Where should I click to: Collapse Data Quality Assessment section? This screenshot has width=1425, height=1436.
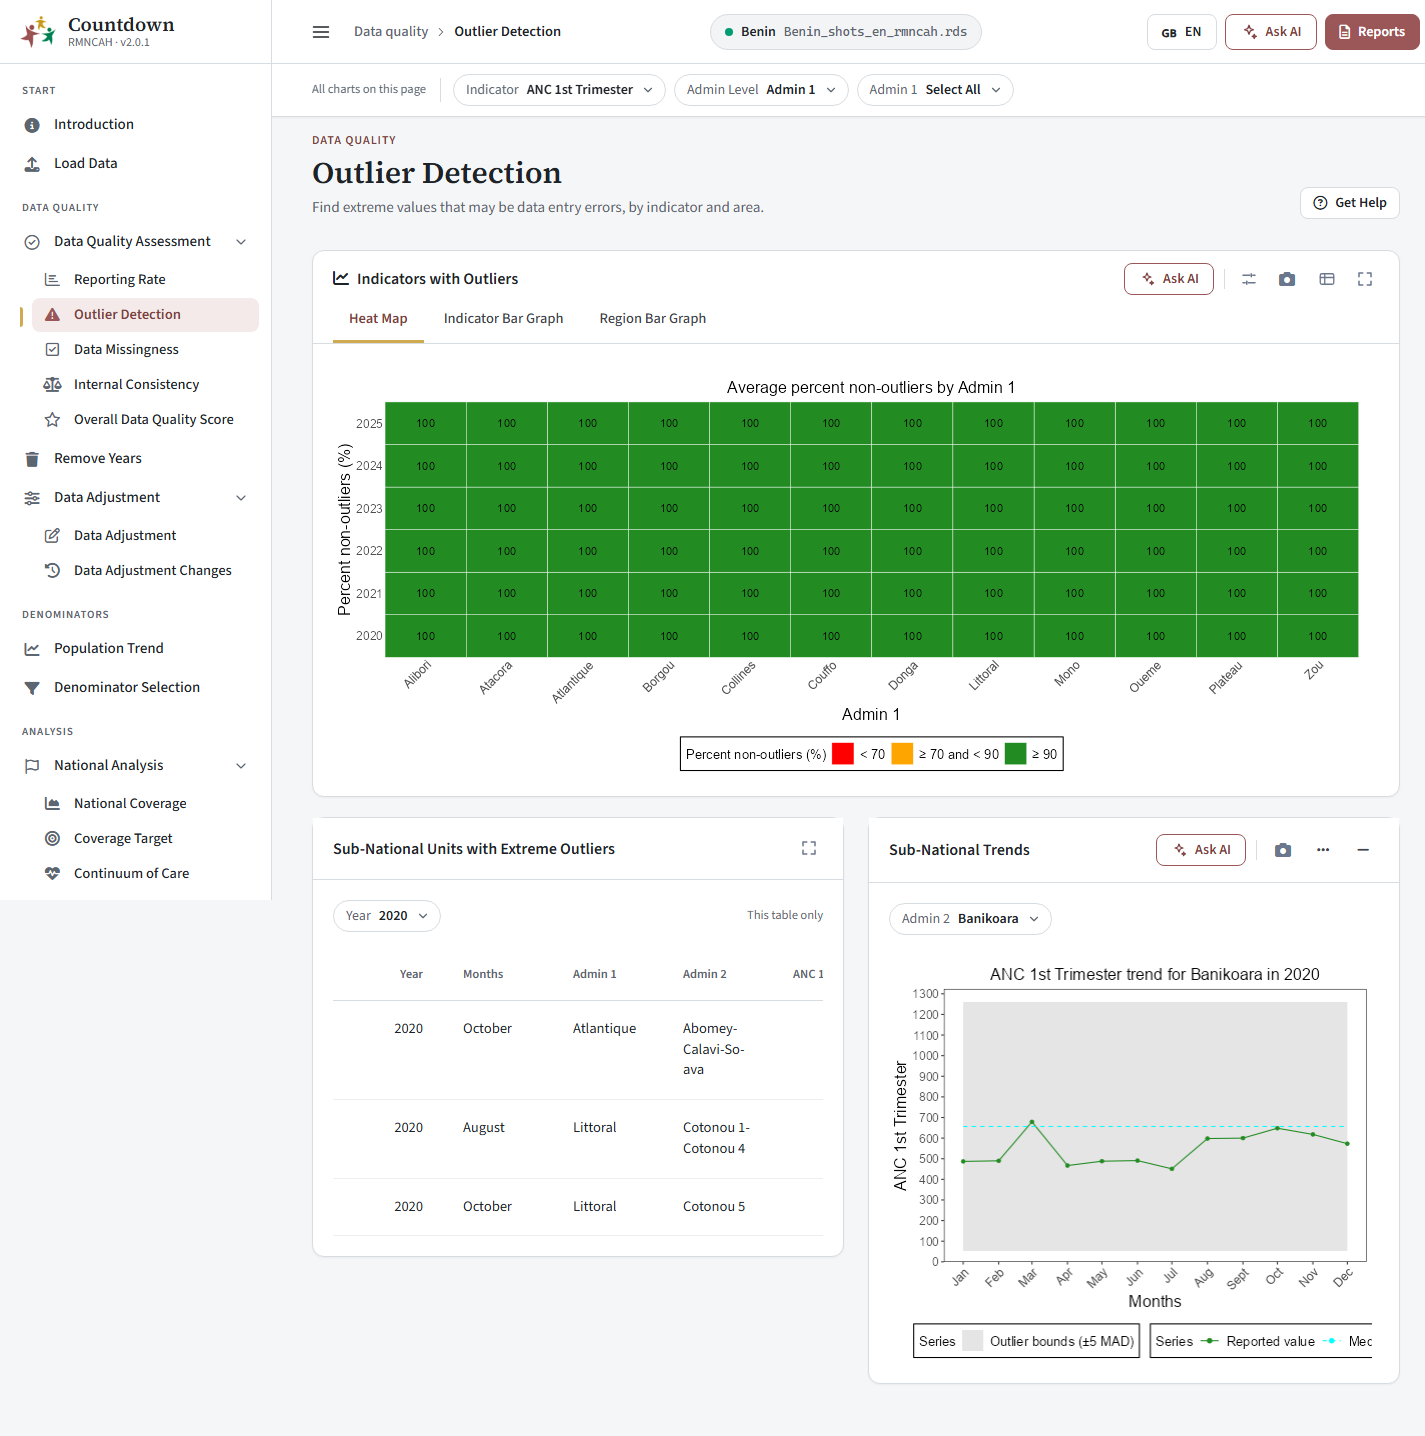pyautogui.click(x=241, y=242)
